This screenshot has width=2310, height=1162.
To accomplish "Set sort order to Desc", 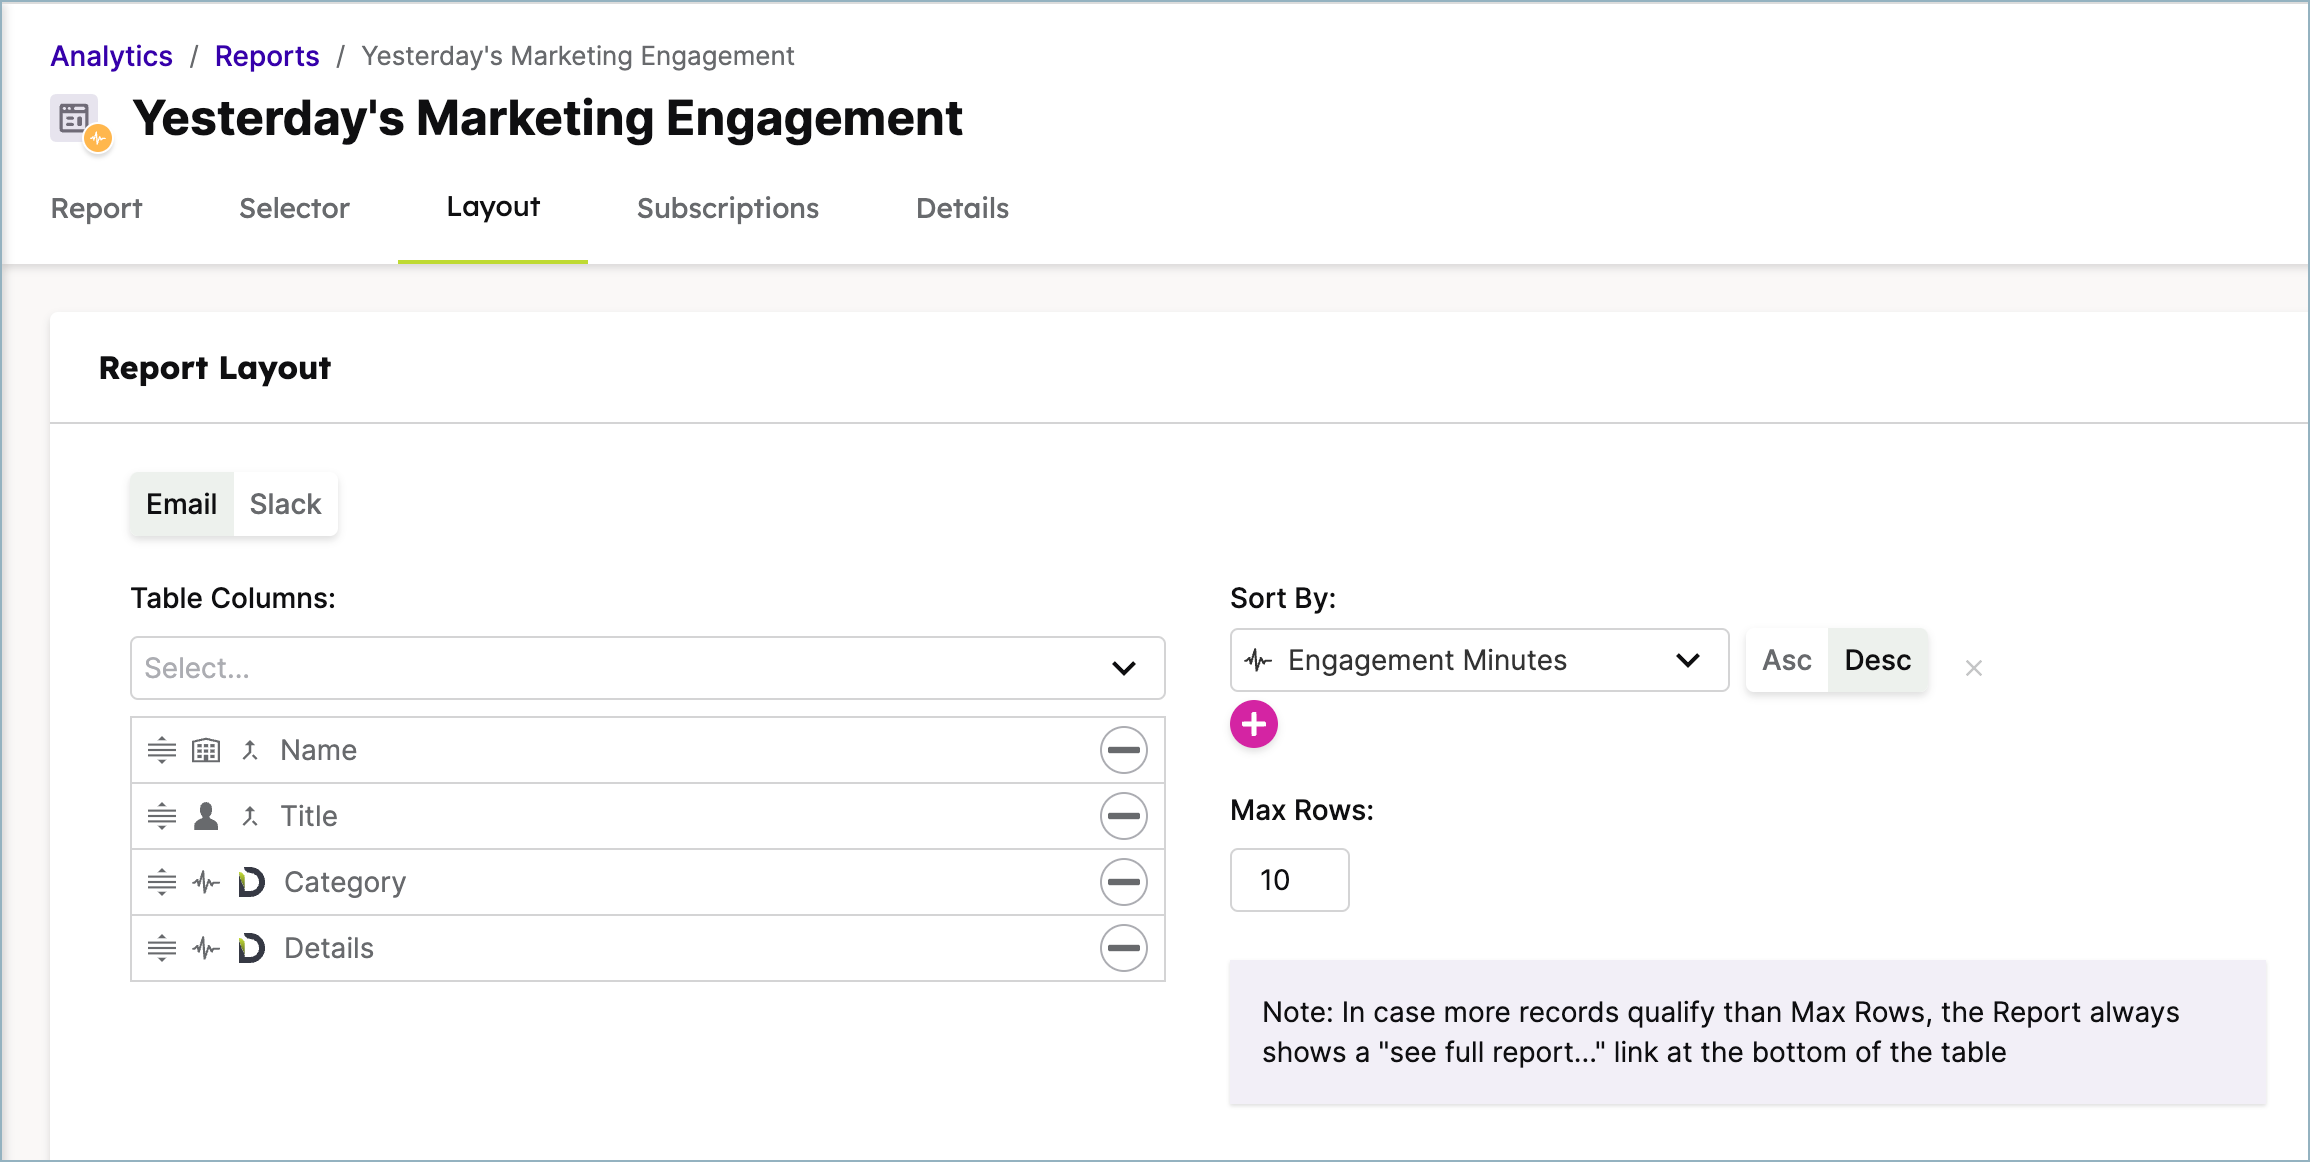I will 1877,660.
